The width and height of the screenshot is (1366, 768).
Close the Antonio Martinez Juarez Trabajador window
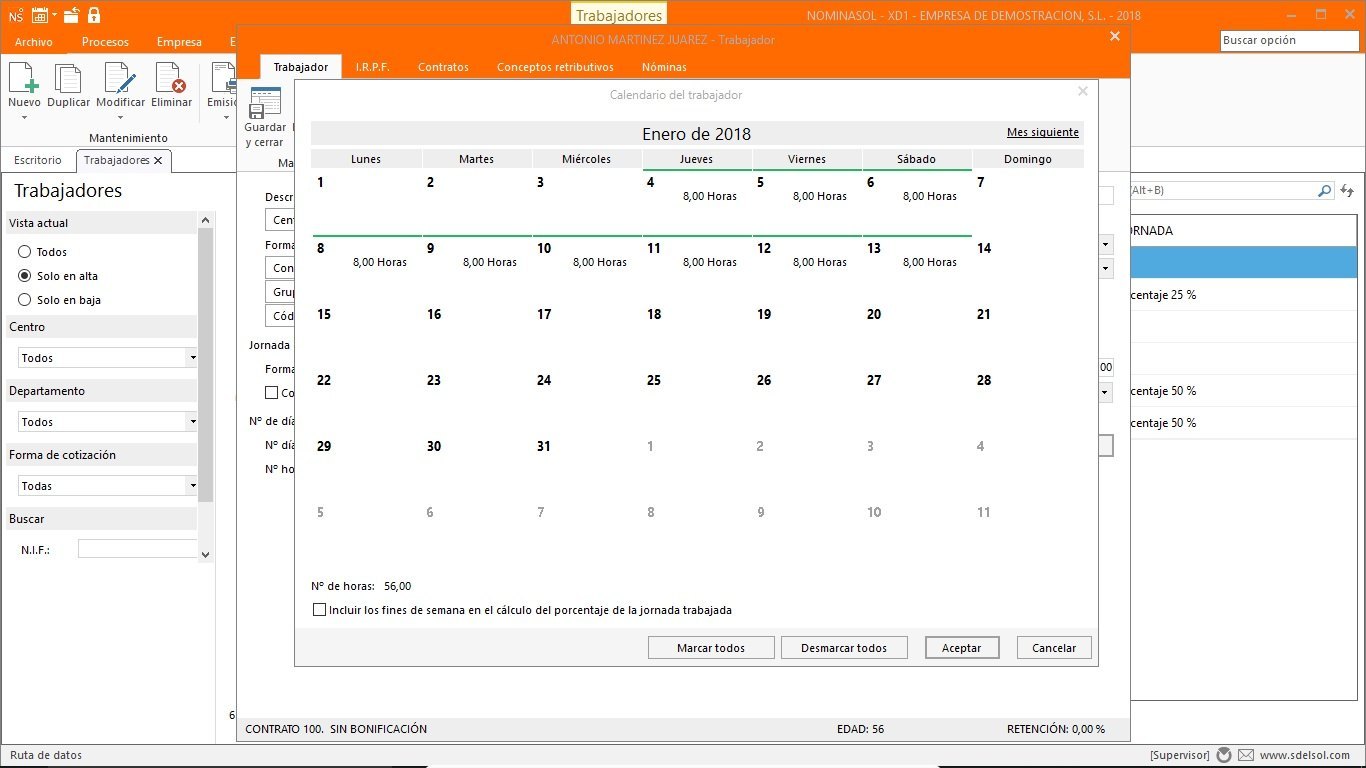click(x=1115, y=36)
